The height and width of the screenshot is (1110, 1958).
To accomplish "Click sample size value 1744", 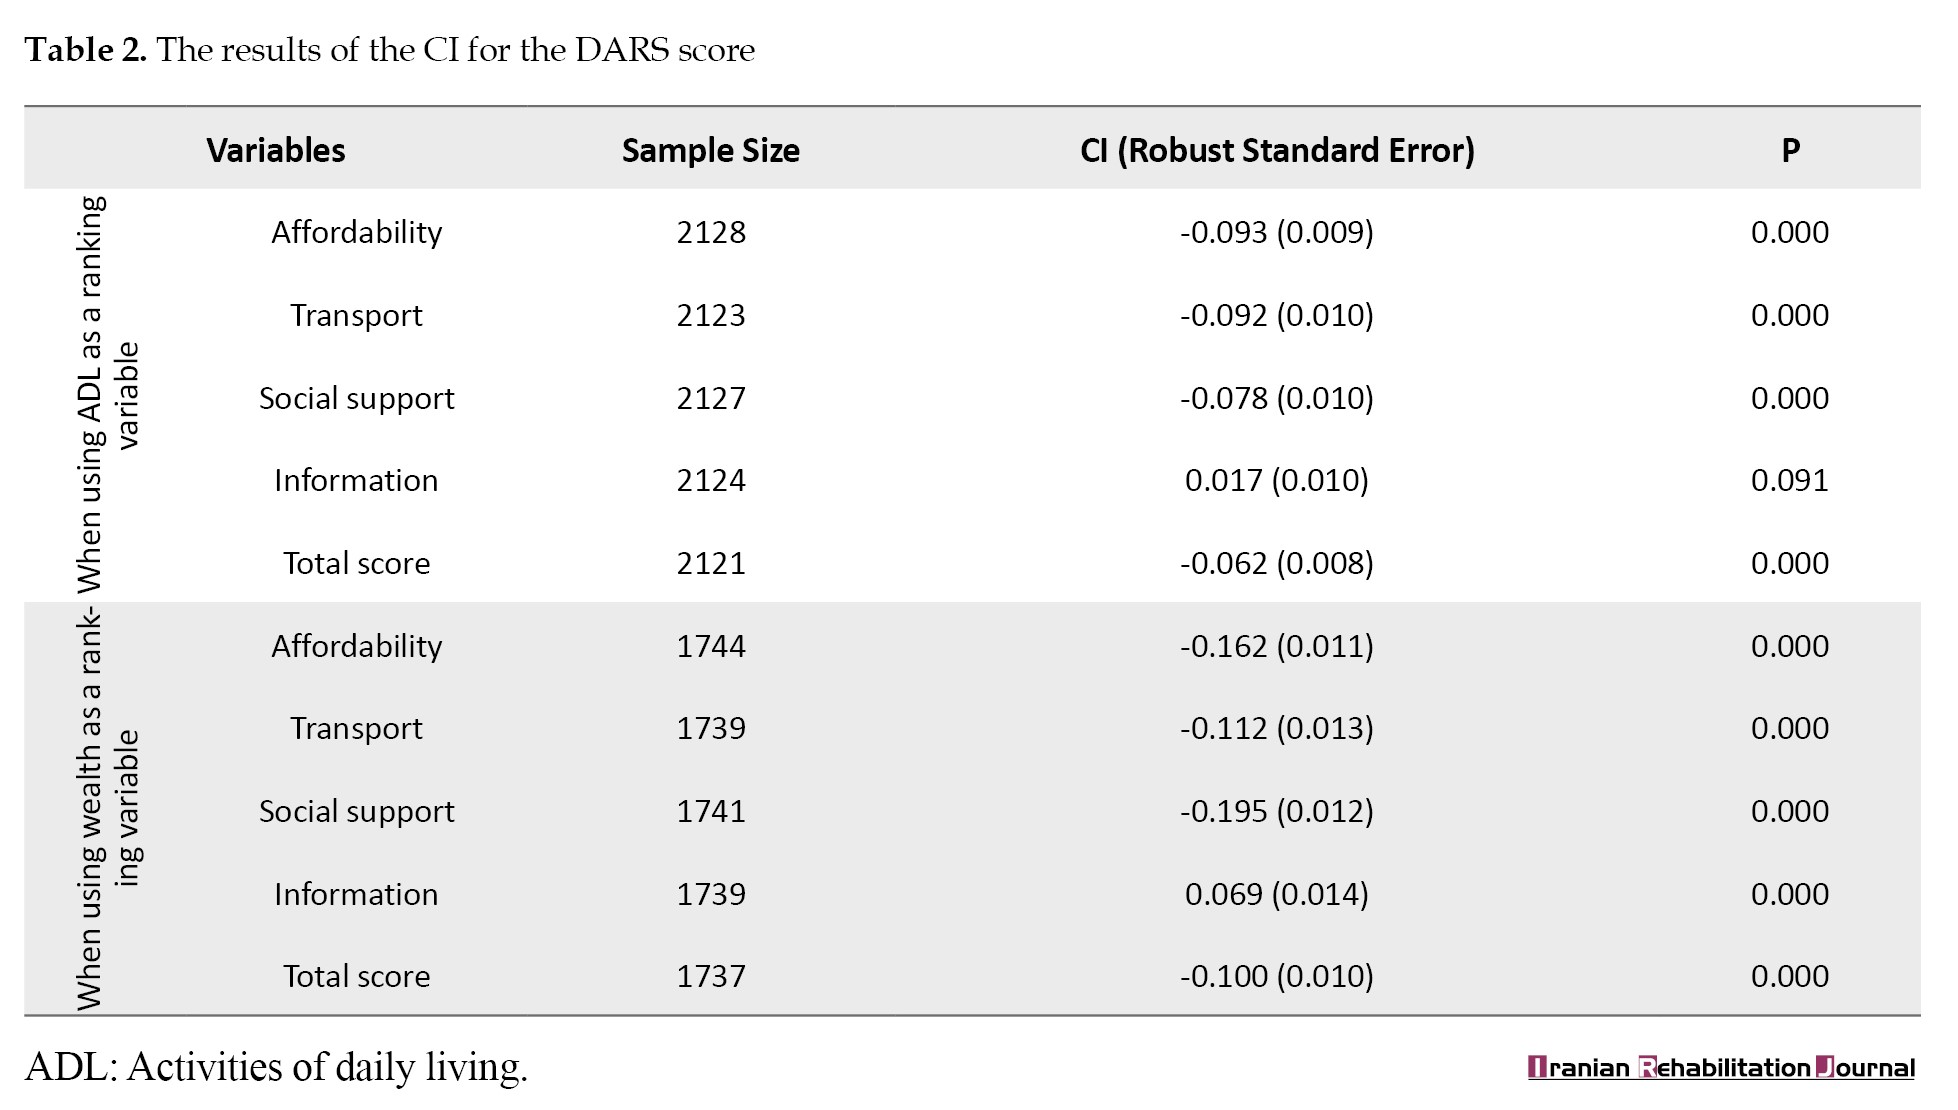I will (x=711, y=646).
